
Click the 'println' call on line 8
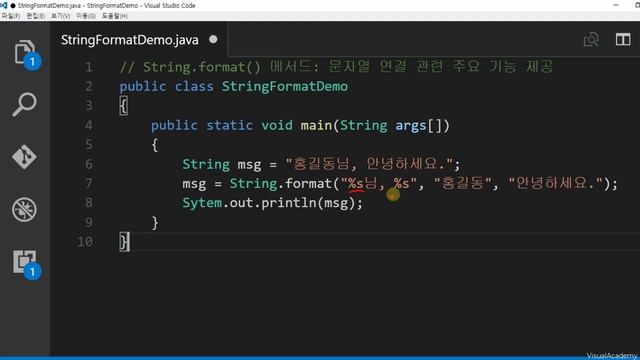click(289, 203)
